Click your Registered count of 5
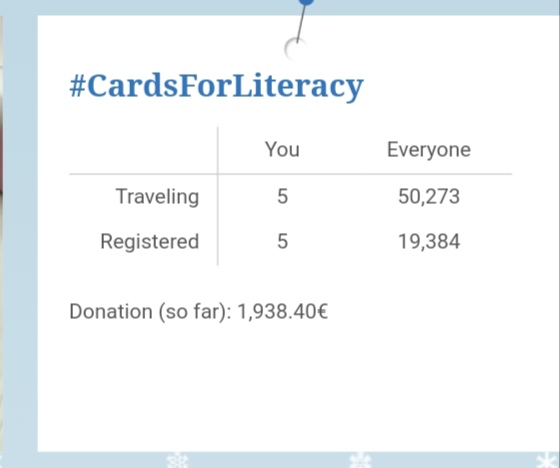 tap(282, 242)
